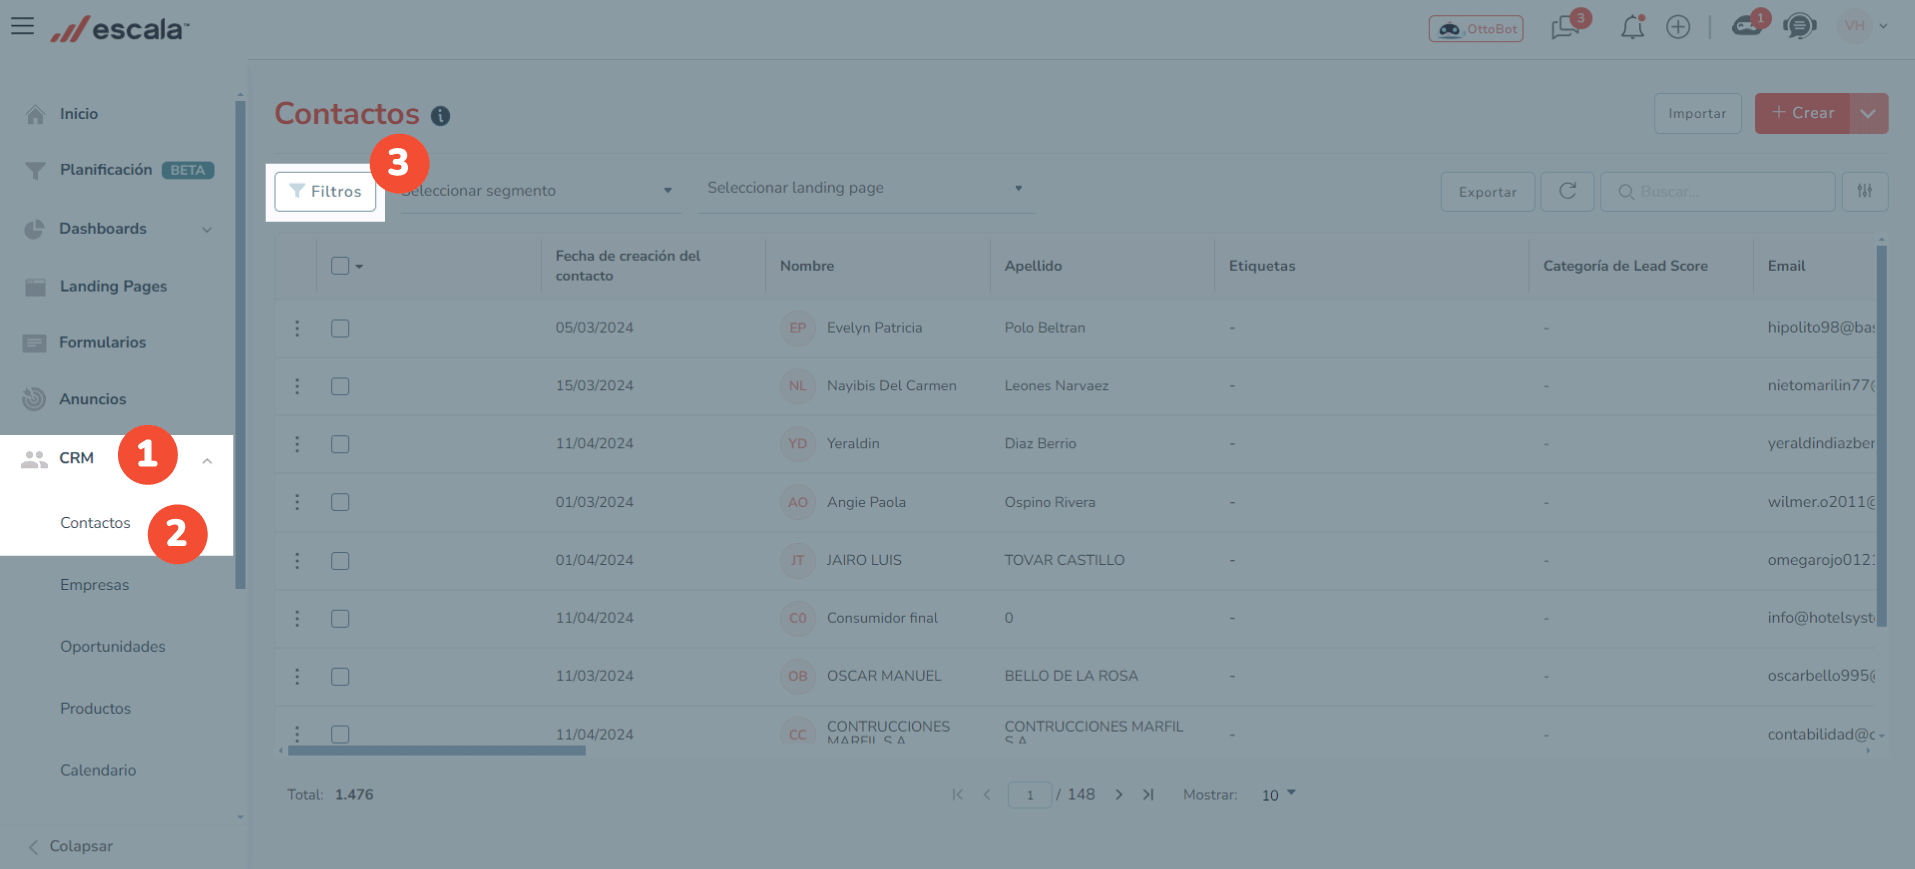Check the Yeraldin row checkbox
The image size is (1915, 869).
(340, 444)
